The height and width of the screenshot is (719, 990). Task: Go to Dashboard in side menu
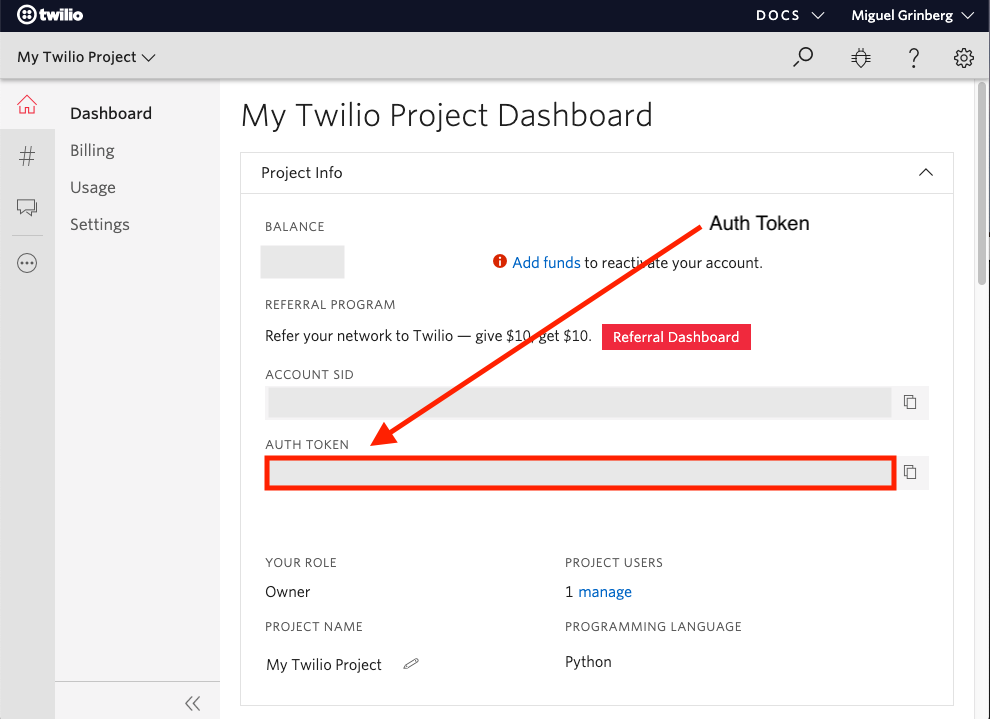[111, 113]
